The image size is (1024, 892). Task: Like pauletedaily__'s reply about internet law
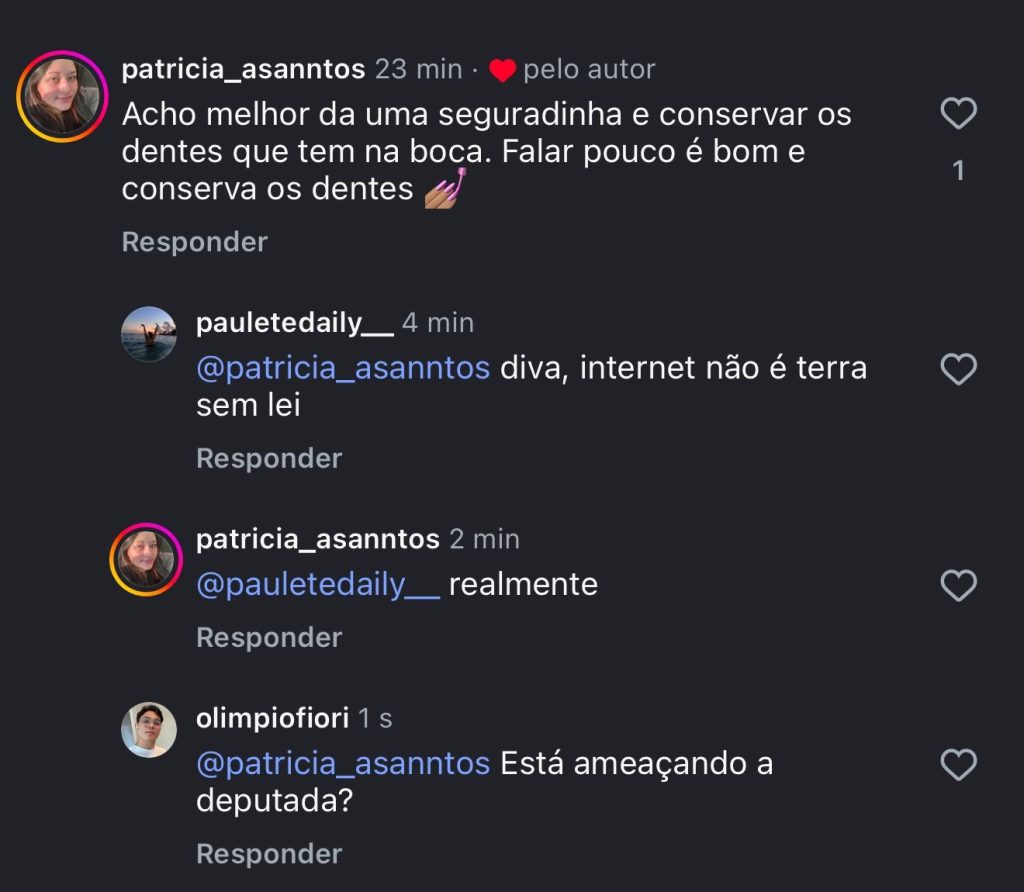959,371
